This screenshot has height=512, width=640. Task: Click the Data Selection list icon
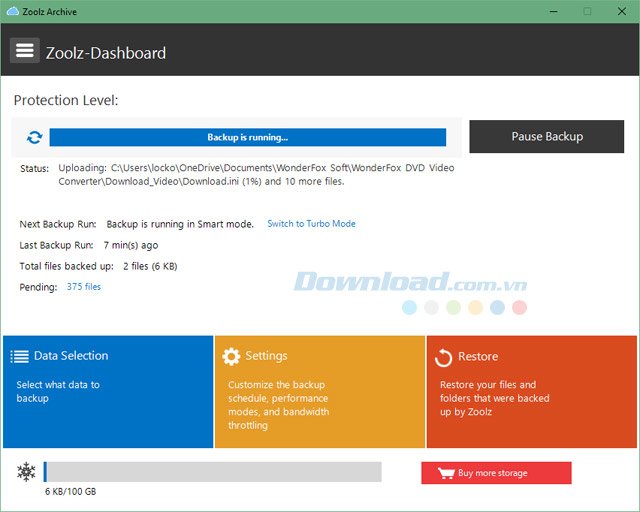(x=20, y=356)
